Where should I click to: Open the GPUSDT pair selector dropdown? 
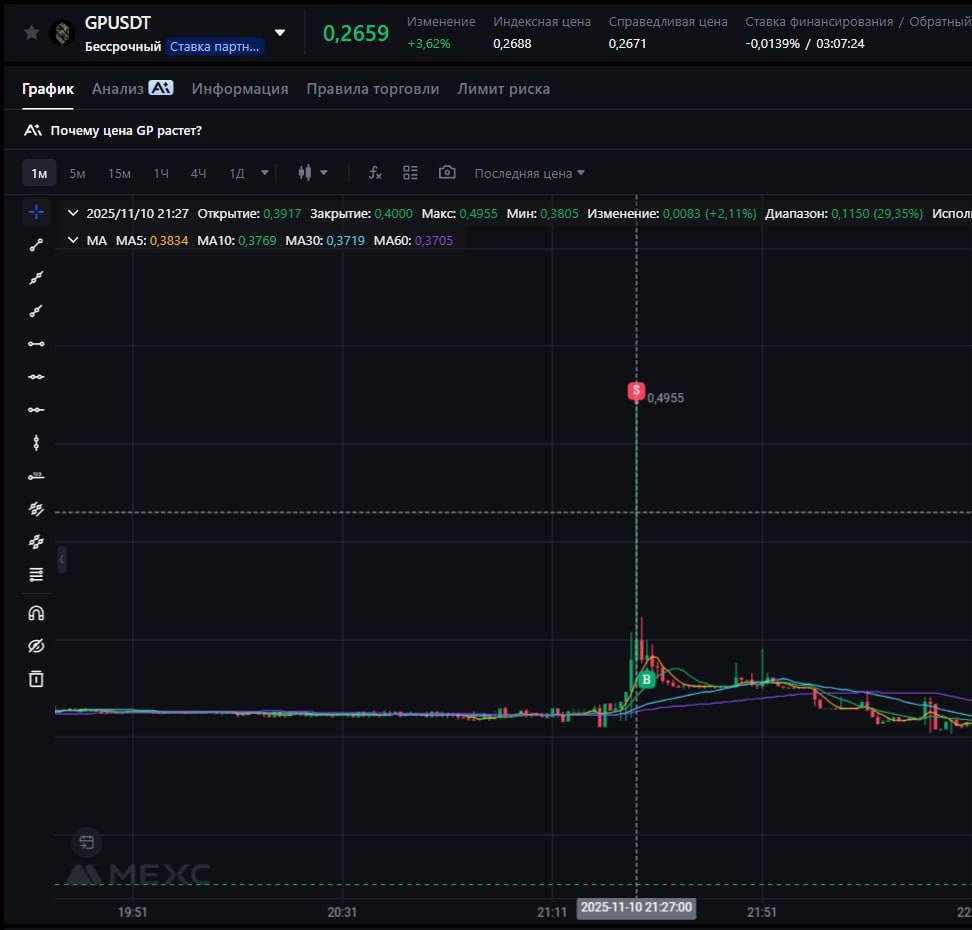pyautogui.click(x=280, y=32)
